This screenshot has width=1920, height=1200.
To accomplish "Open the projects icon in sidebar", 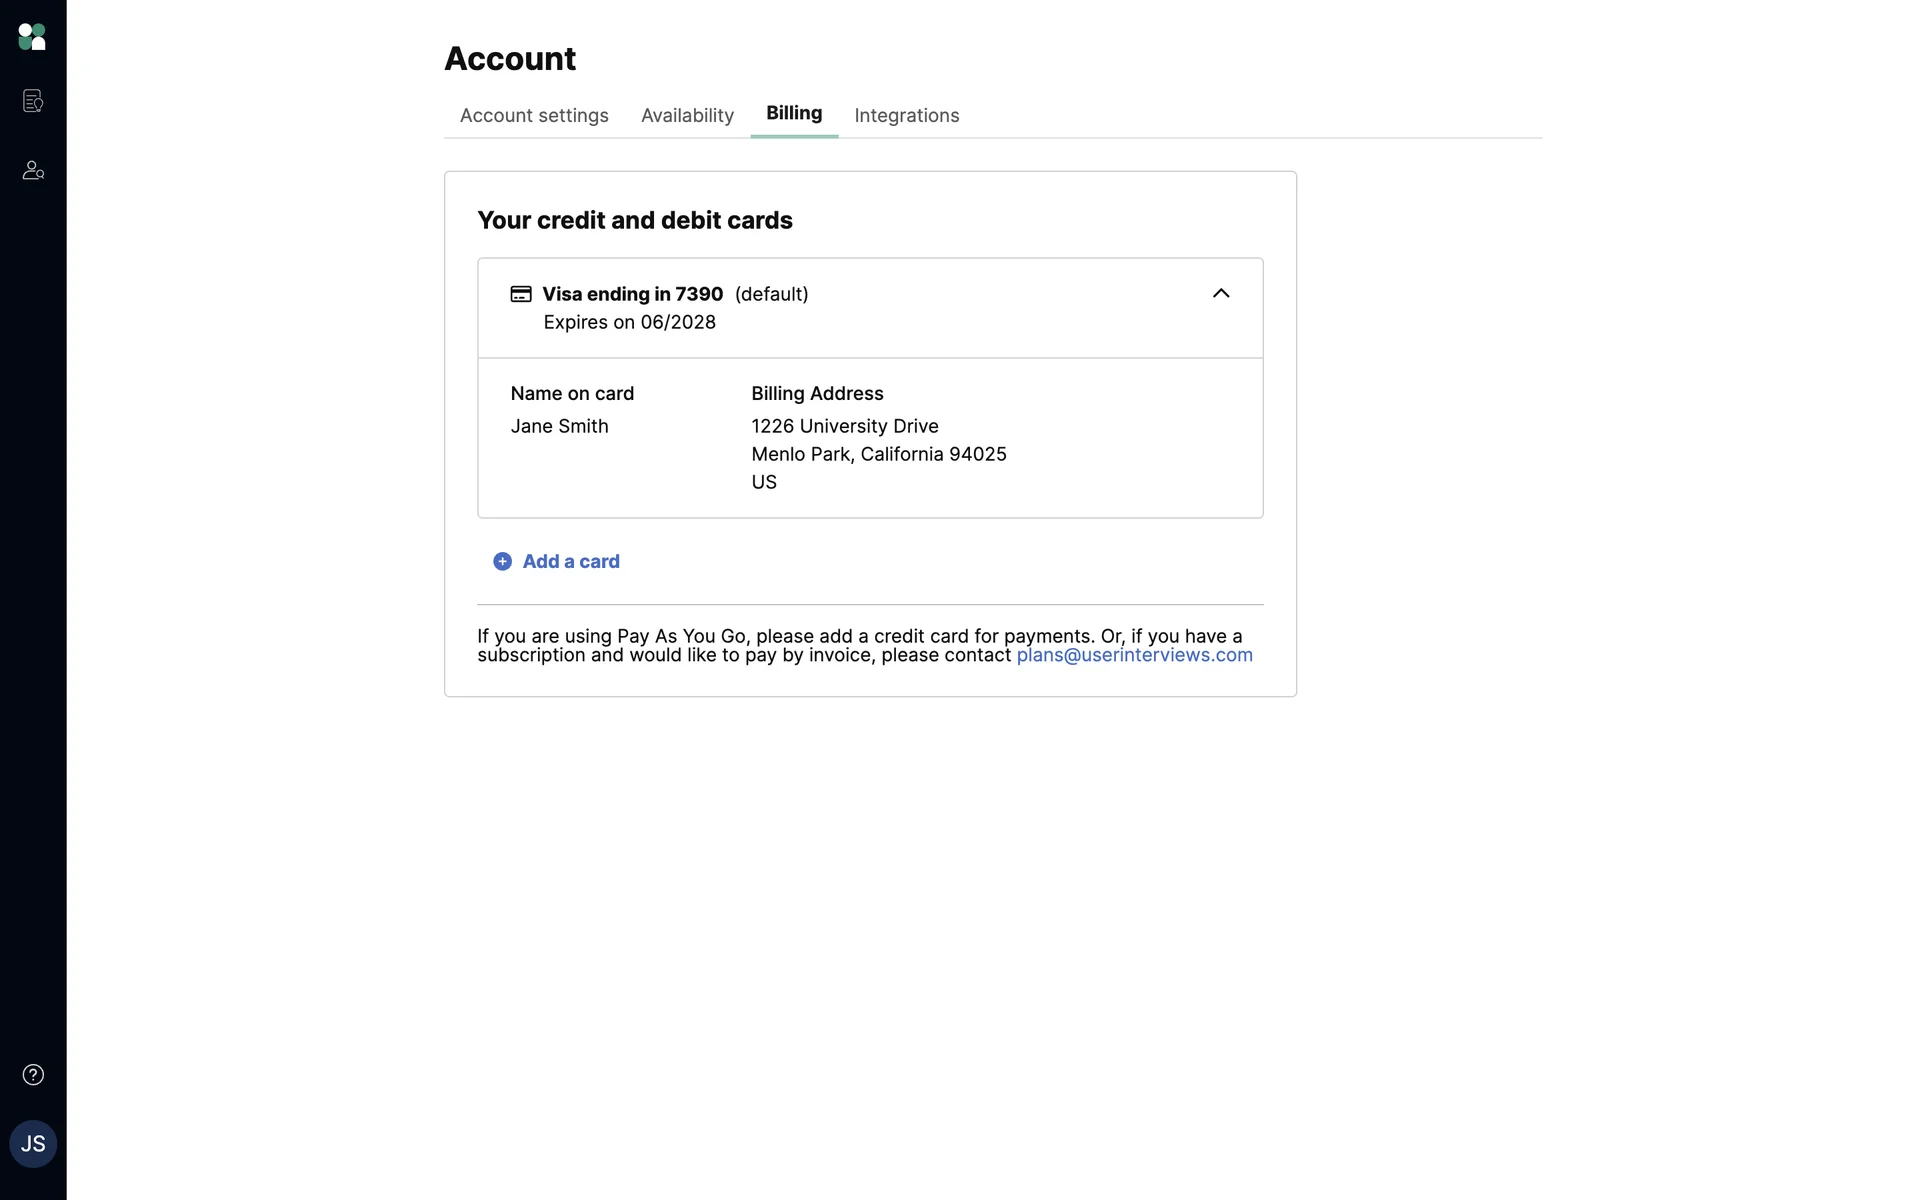I will [x=33, y=101].
